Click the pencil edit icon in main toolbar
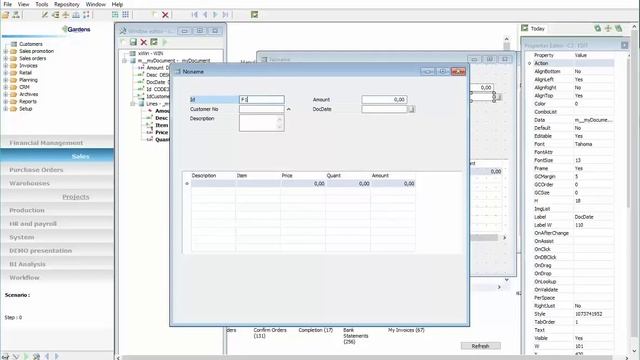The height and width of the screenshot is (360, 640). [x=45, y=15]
